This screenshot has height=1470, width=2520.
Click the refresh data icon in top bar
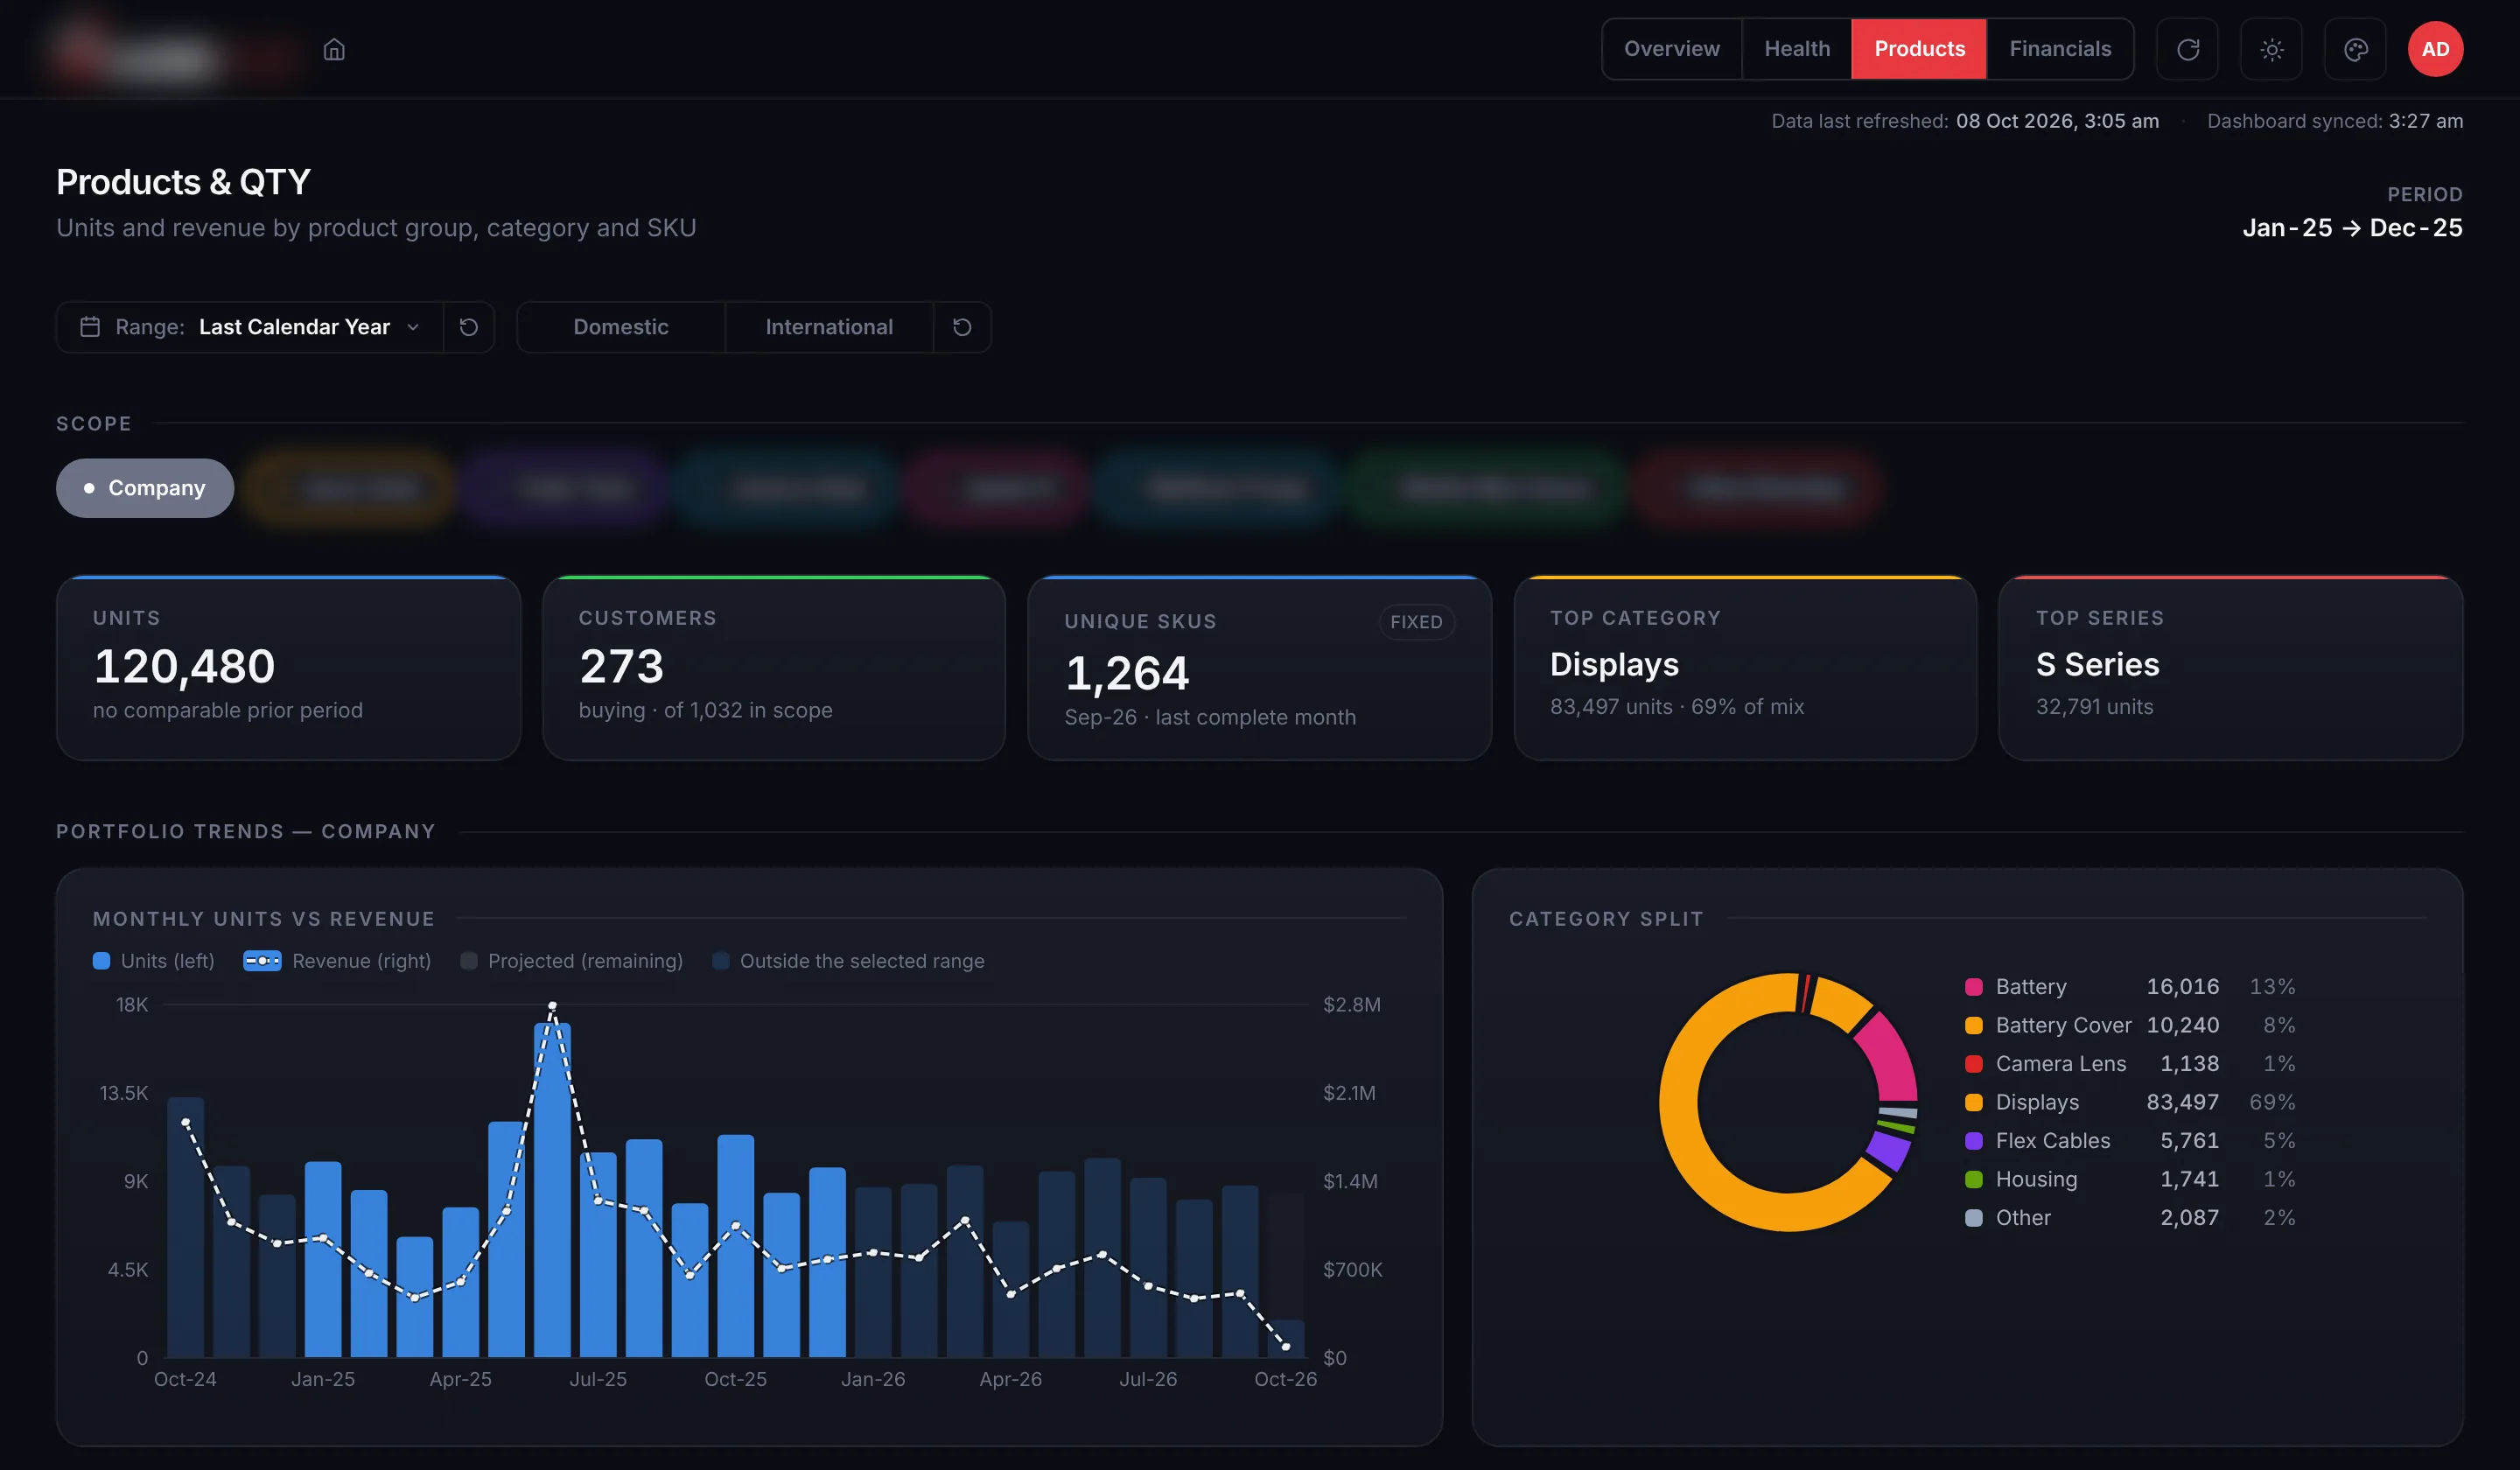click(x=2187, y=49)
